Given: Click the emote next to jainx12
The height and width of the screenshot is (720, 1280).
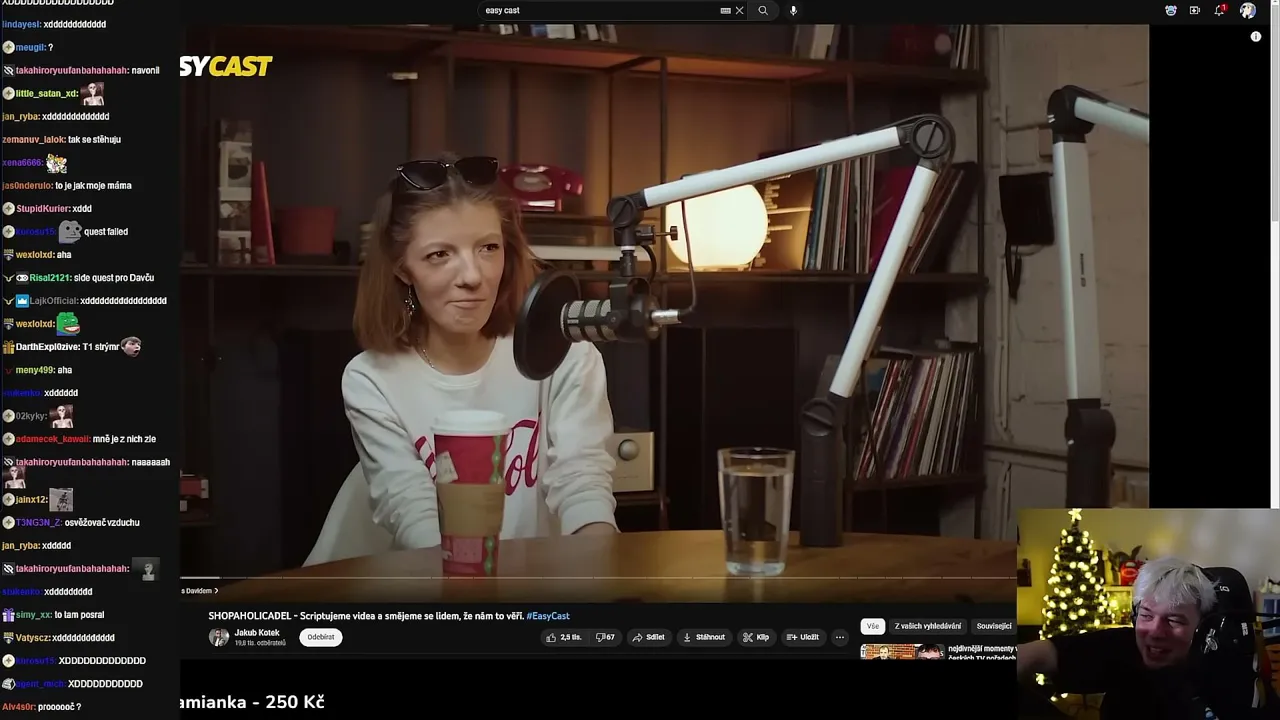Looking at the screenshot, I should [61, 499].
